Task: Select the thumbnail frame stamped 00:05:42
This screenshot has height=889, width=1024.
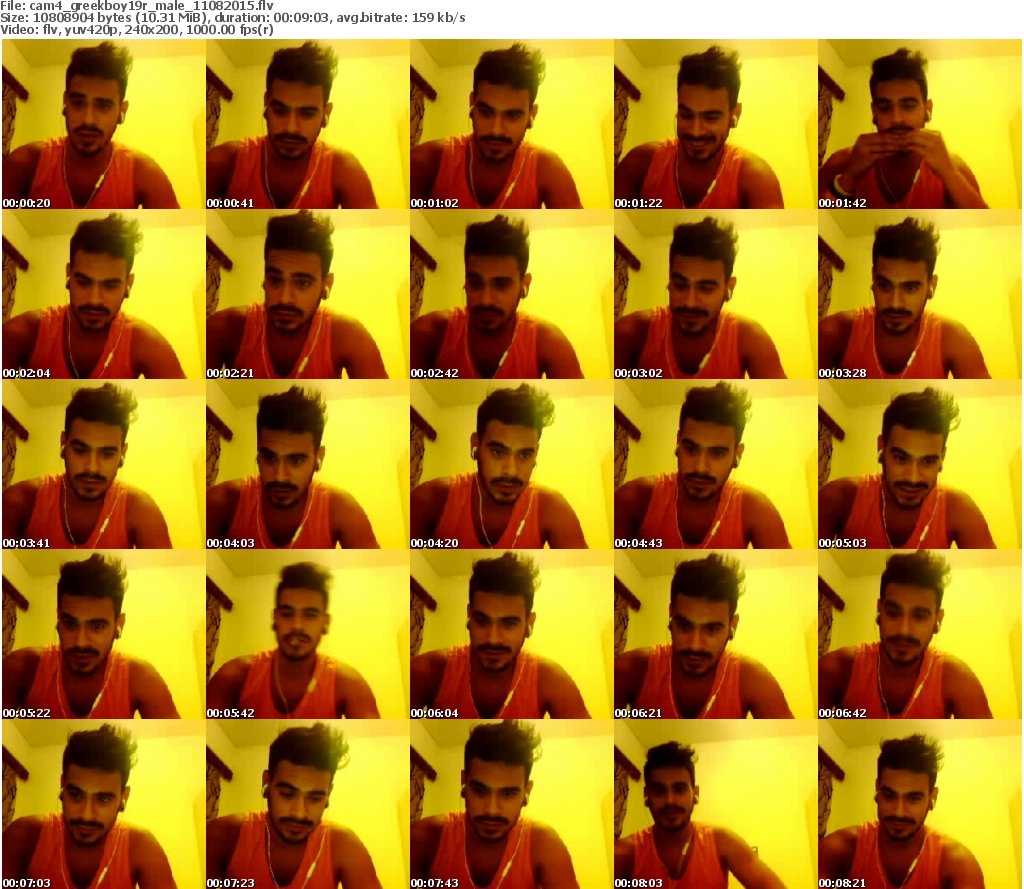Action: [308, 634]
